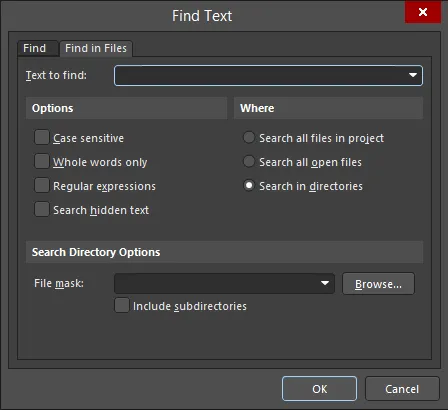
Task: Enable the Case sensitive checkbox
Action: 42,138
